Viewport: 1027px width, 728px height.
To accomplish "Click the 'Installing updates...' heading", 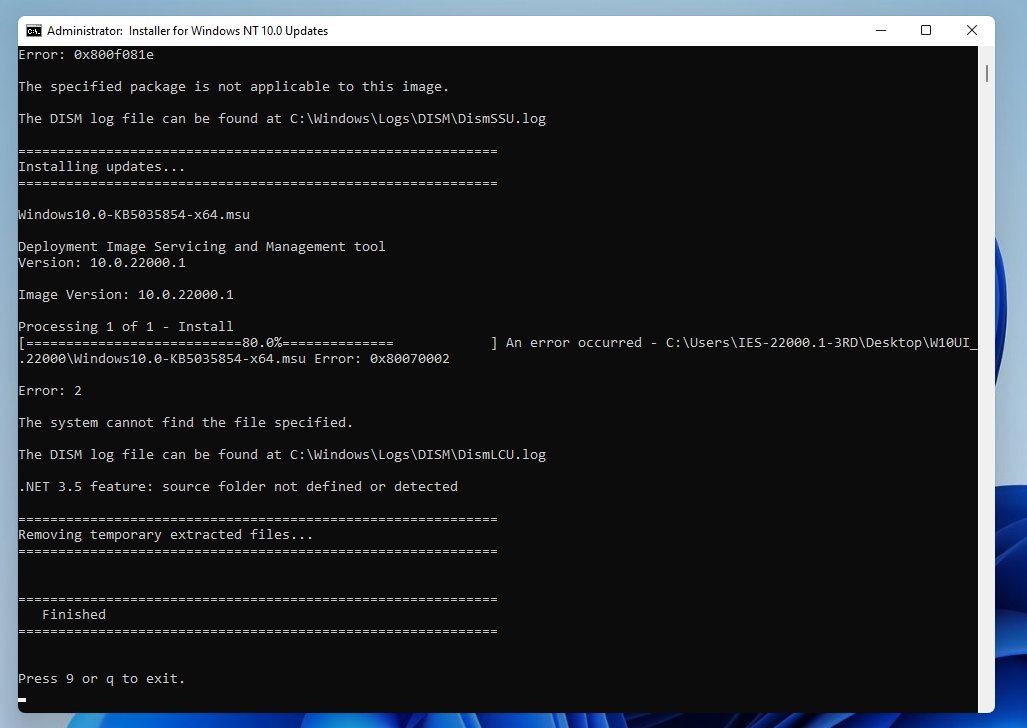I will coord(102,166).
